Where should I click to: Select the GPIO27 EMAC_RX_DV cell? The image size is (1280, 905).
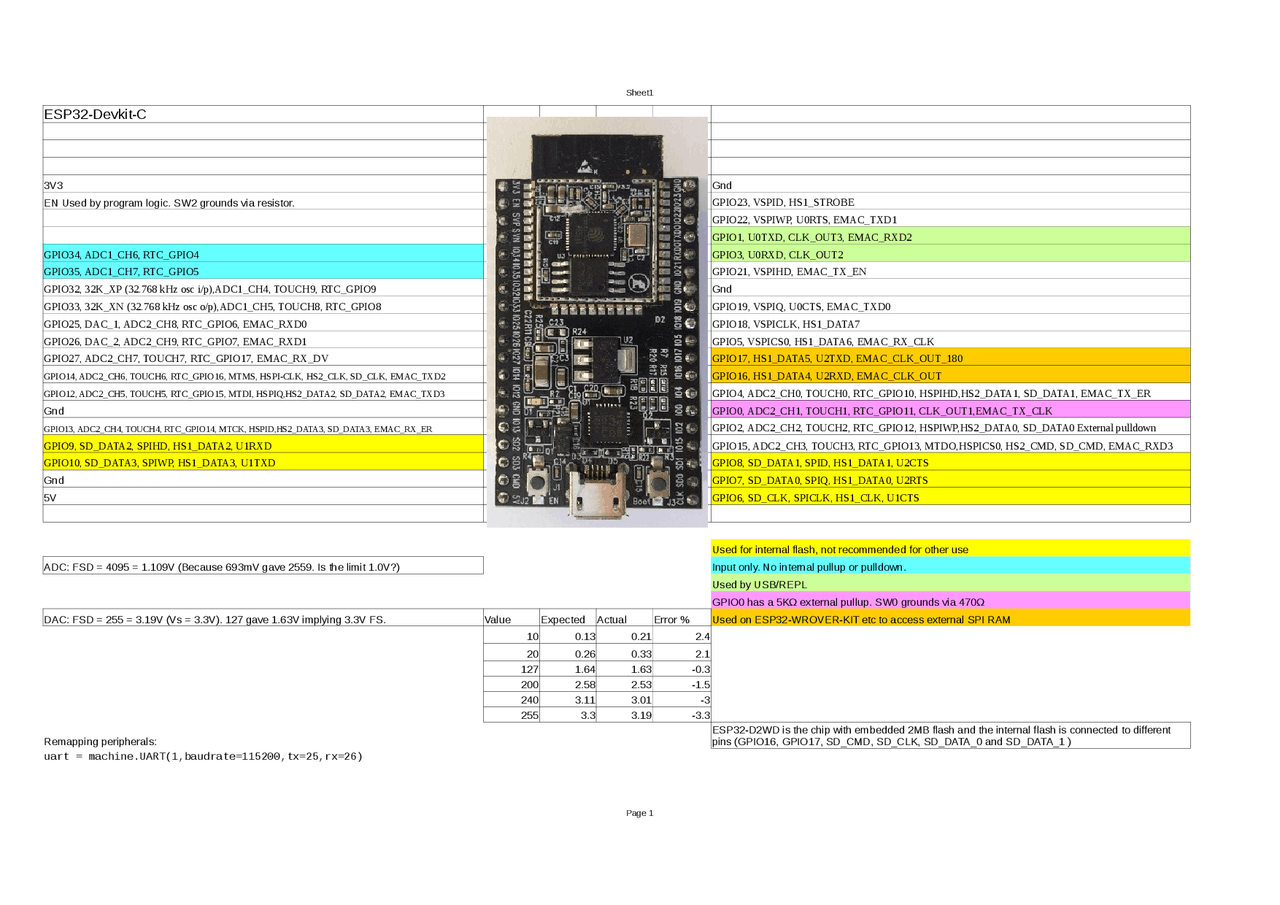(263, 358)
